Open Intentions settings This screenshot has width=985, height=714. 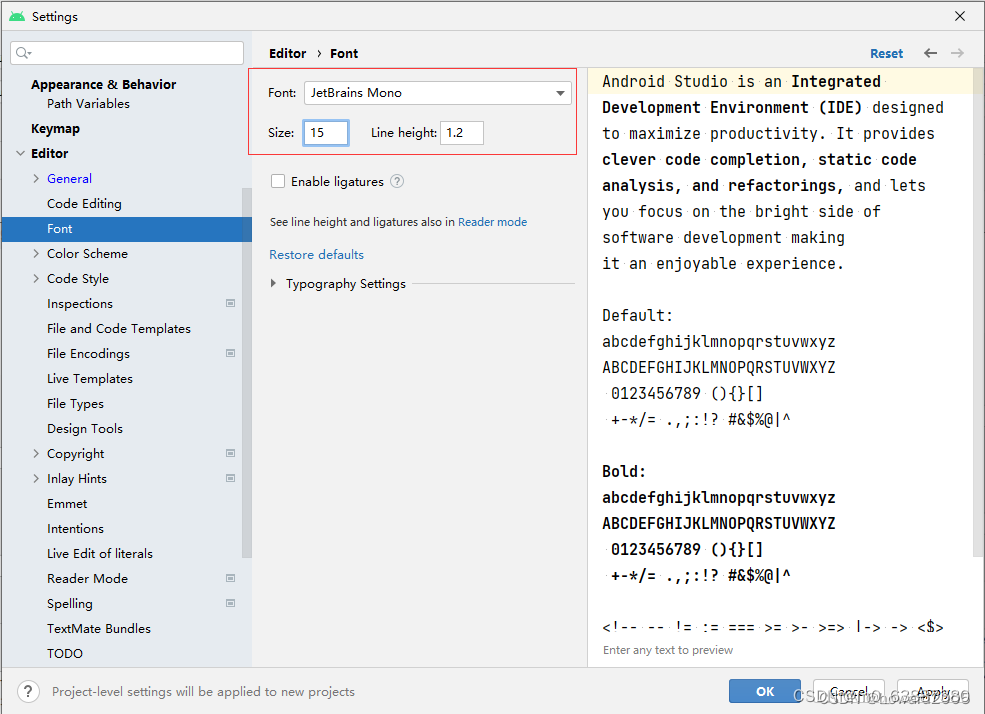pyautogui.click(x=75, y=529)
